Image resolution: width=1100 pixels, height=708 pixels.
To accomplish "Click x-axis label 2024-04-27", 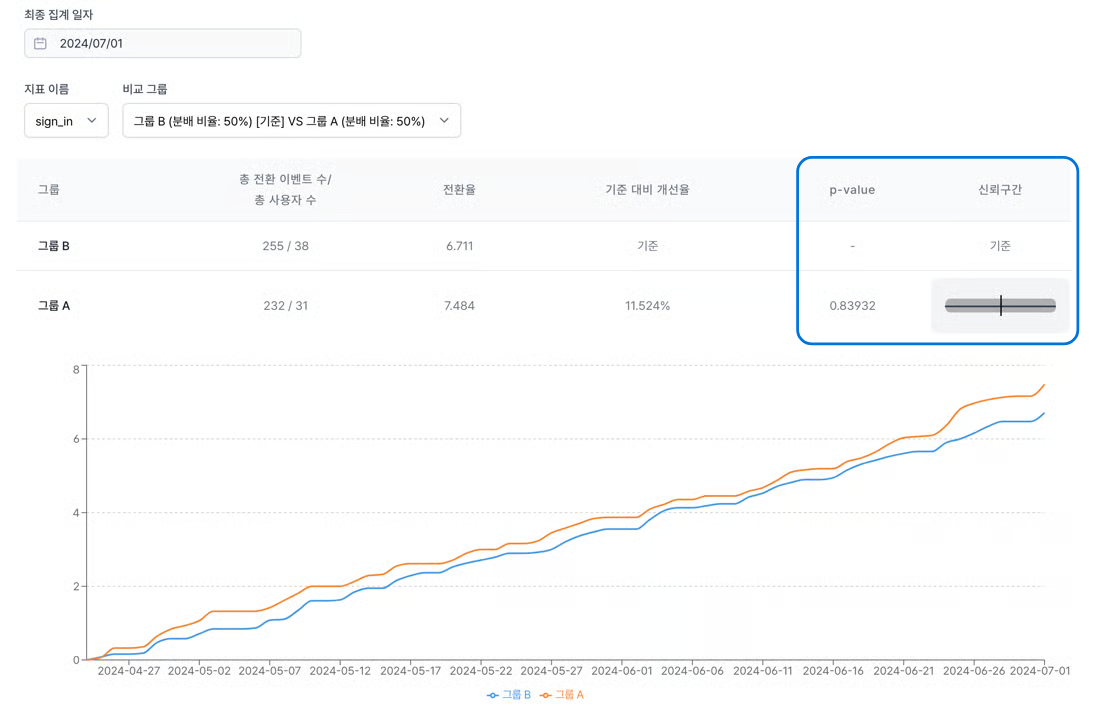I will click(128, 671).
